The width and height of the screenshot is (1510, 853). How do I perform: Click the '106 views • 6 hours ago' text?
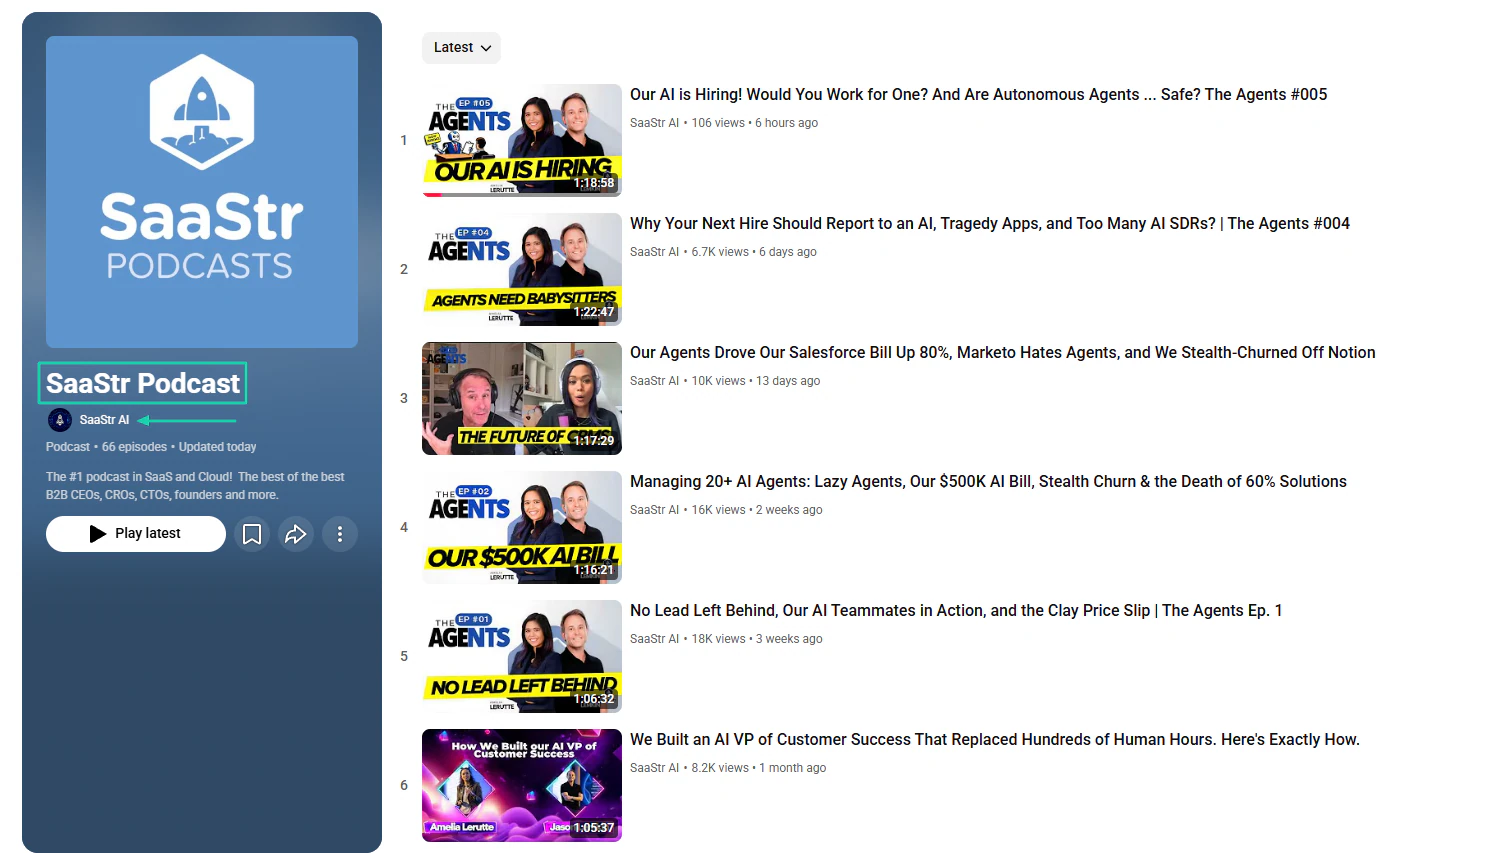(x=755, y=123)
